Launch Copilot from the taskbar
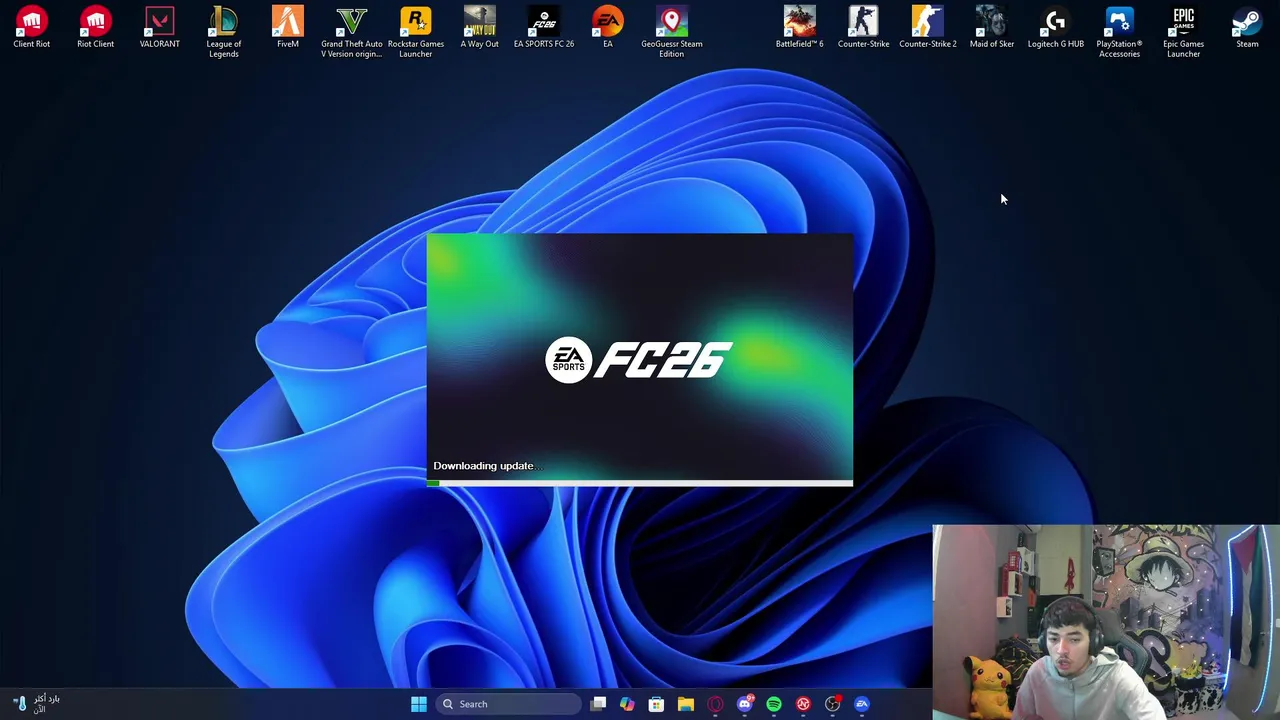The image size is (1280, 720). (627, 704)
